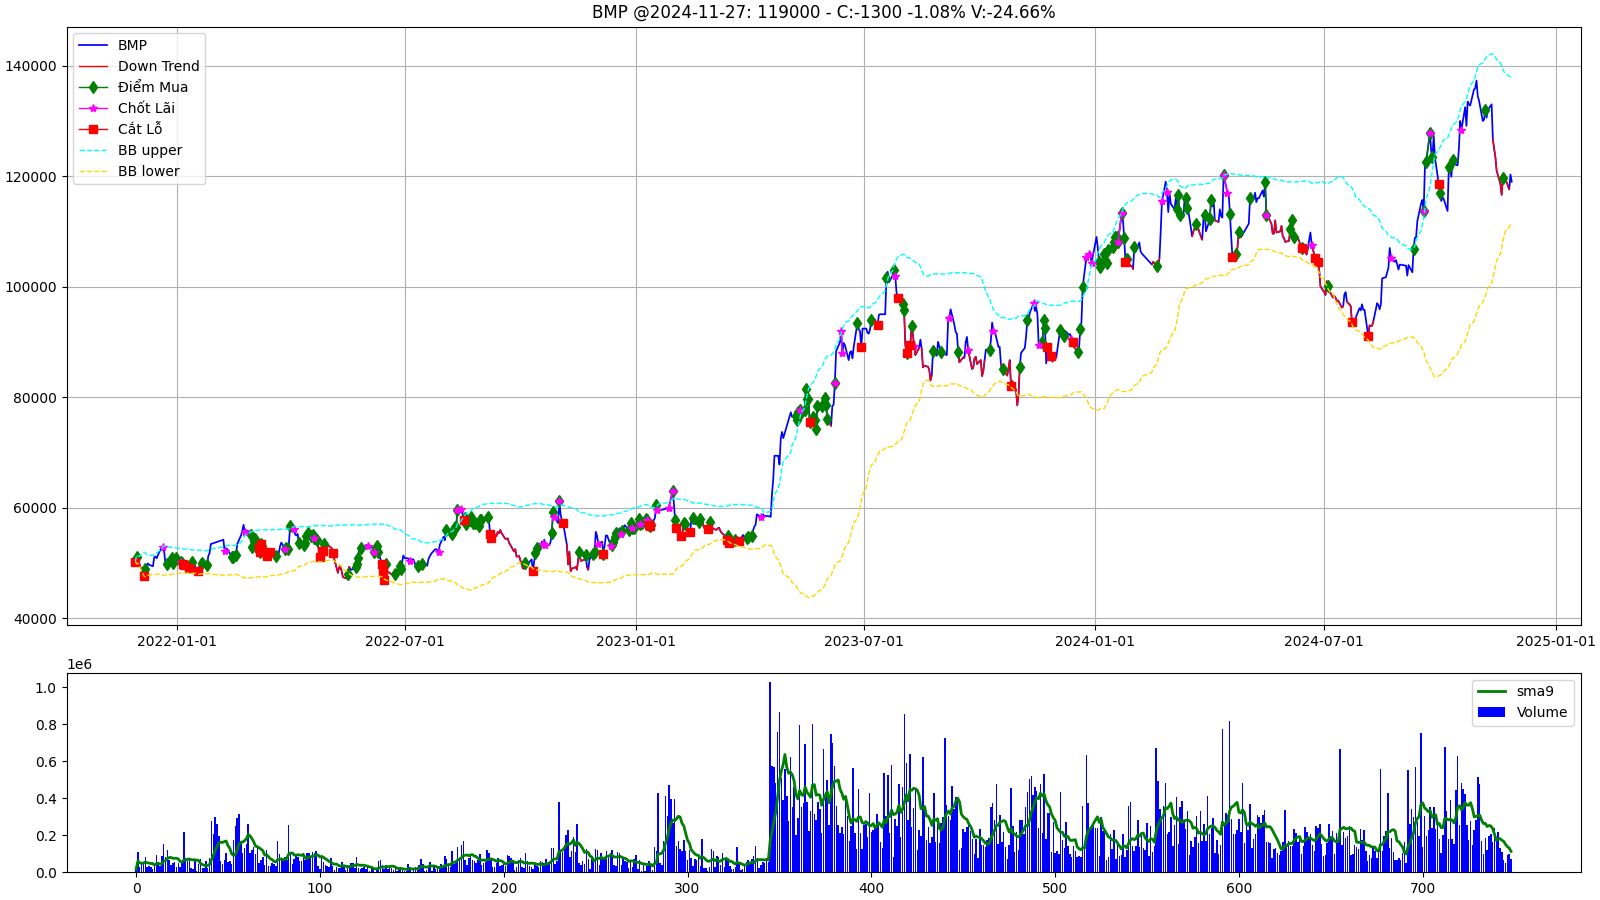
Task: Click the yellow BB lower legend line
Action: click(93, 171)
